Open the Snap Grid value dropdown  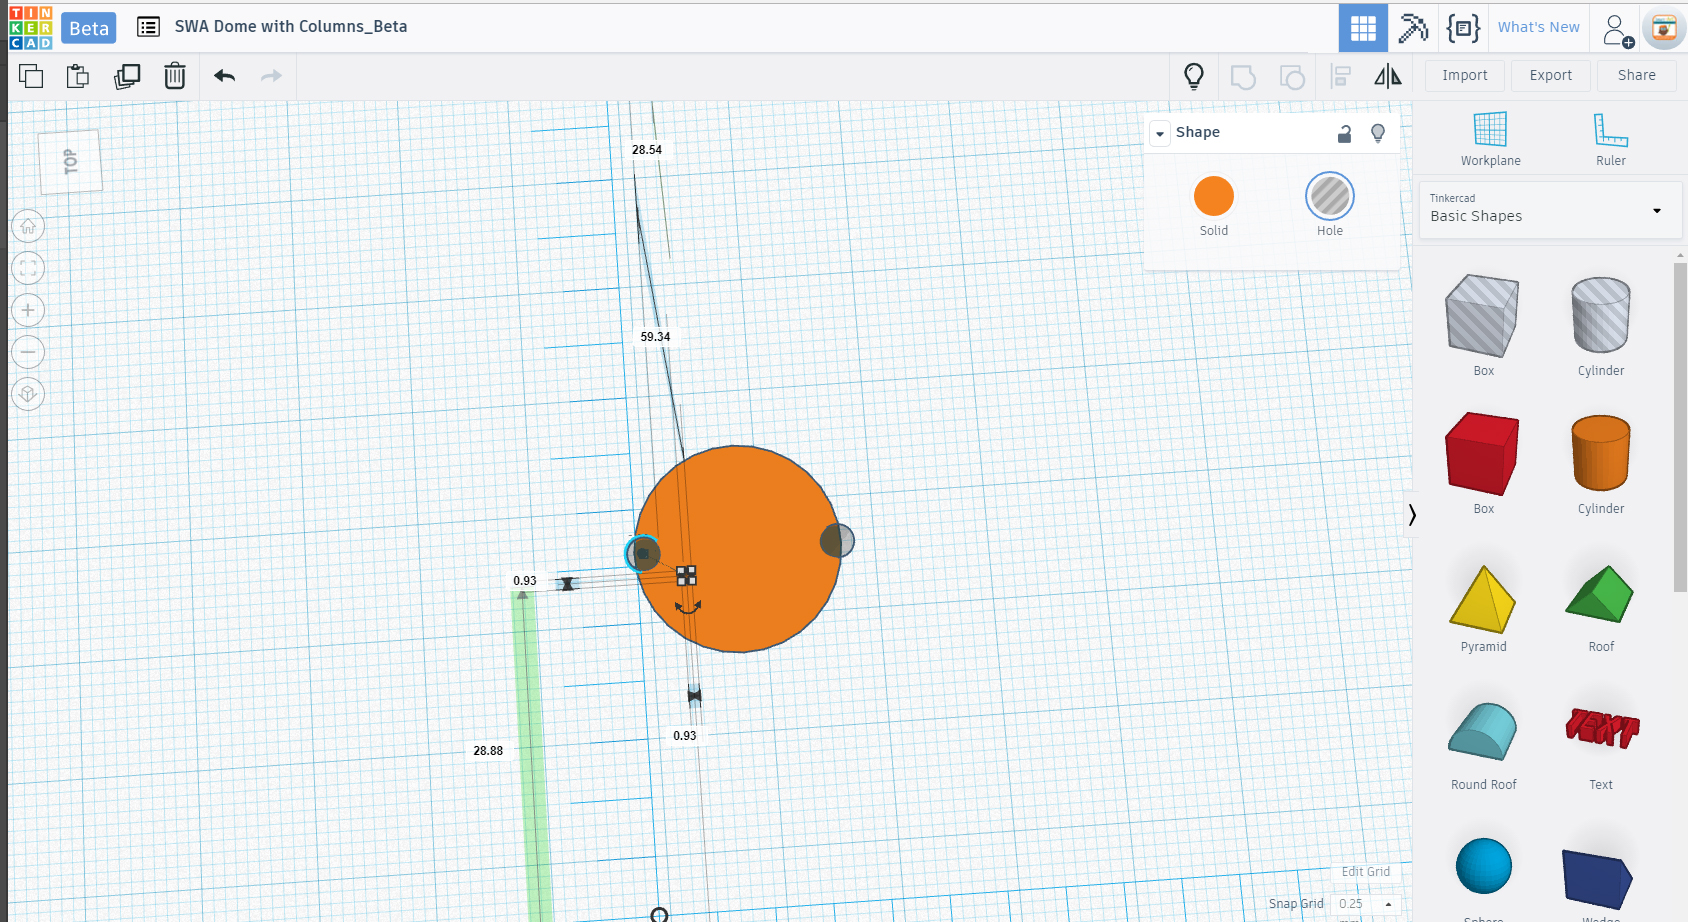1366,904
